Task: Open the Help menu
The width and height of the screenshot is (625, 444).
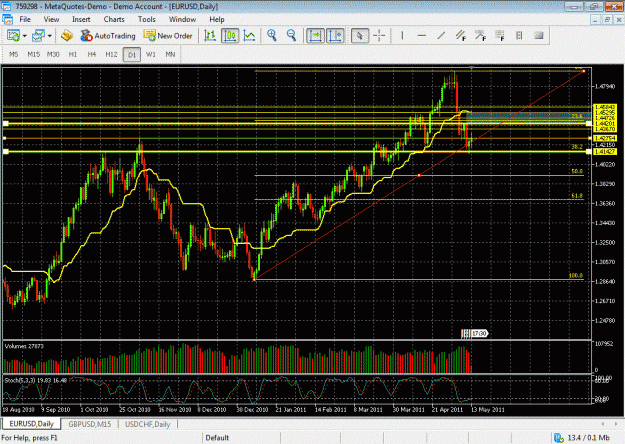Action: (217, 19)
